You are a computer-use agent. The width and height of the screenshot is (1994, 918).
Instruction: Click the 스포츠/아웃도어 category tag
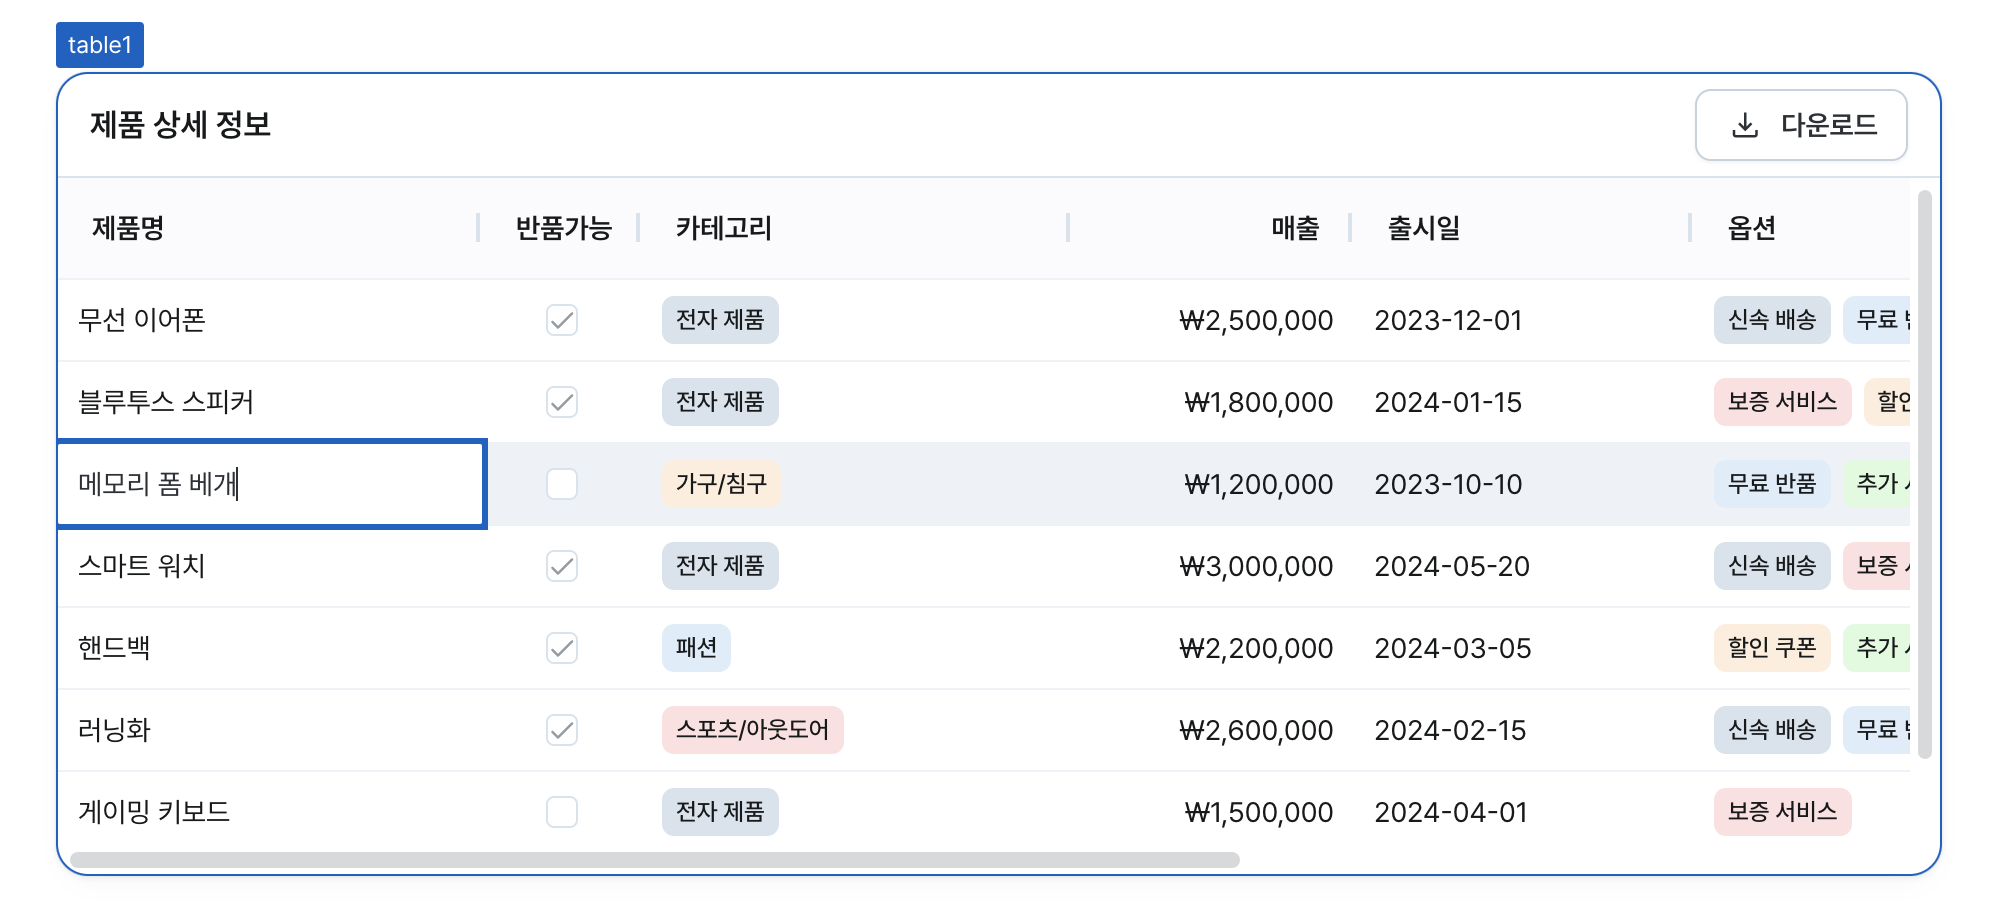tap(753, 730)
